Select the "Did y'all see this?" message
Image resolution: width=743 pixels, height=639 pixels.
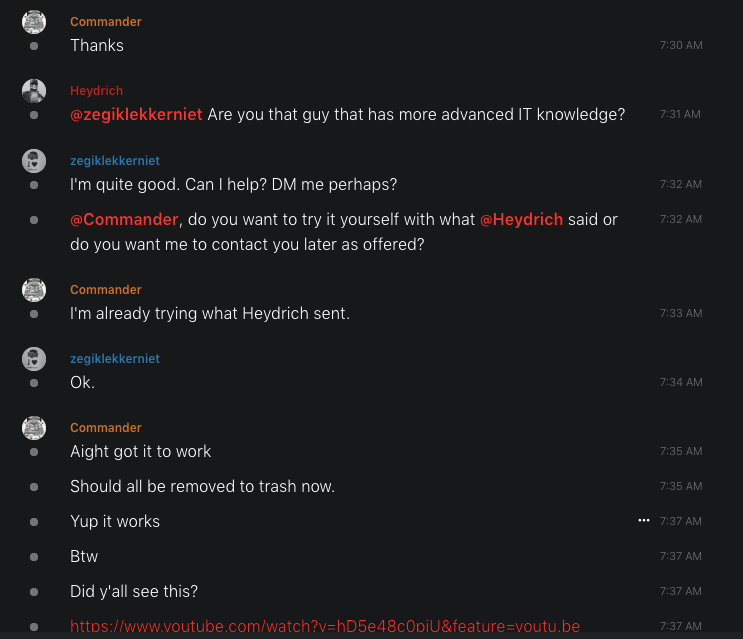click(134, 591)
